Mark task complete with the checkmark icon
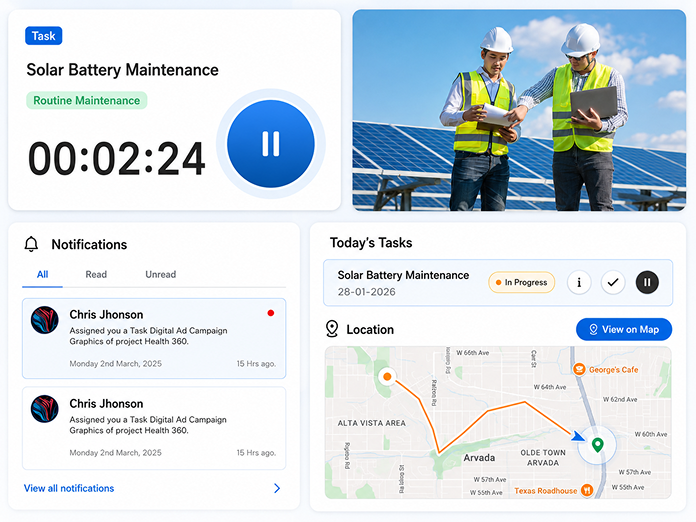The height and width of the screenshot is (522, 696). click(x=613, y=282)
